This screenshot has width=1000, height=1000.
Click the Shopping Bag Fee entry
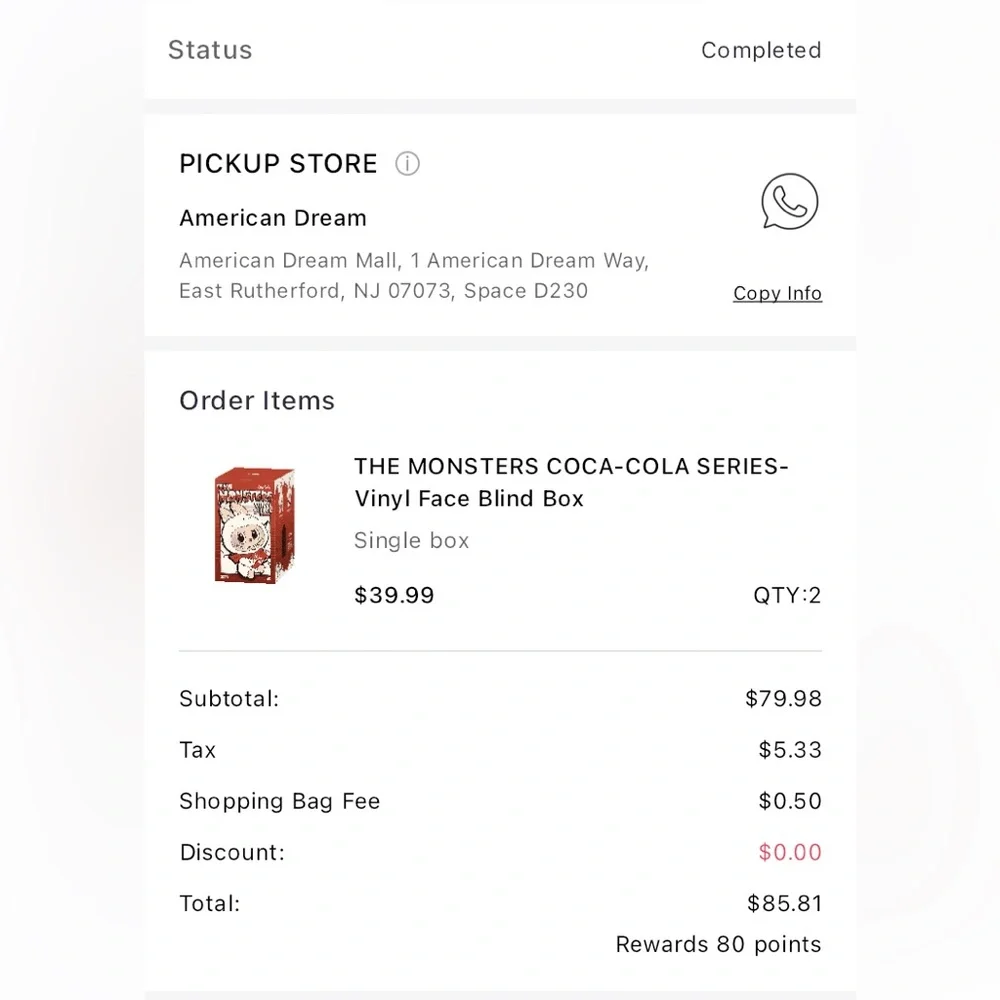(x=279, y=801)
